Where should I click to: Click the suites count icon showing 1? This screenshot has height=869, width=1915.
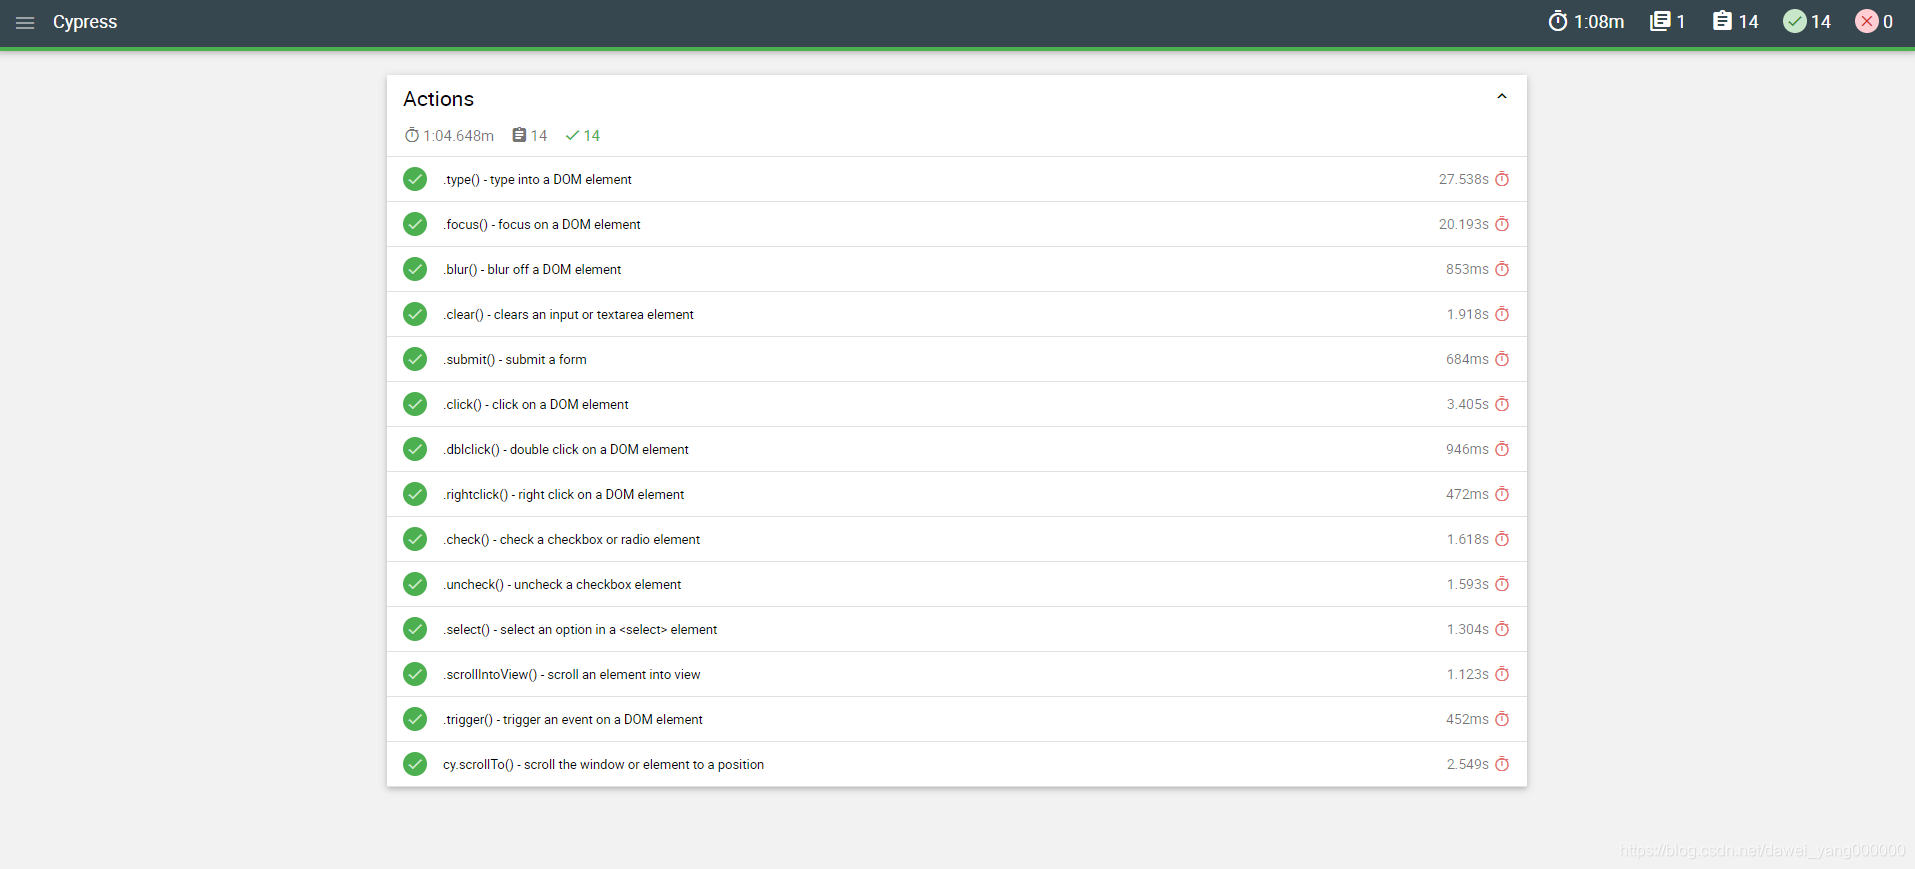[1660, 21]
